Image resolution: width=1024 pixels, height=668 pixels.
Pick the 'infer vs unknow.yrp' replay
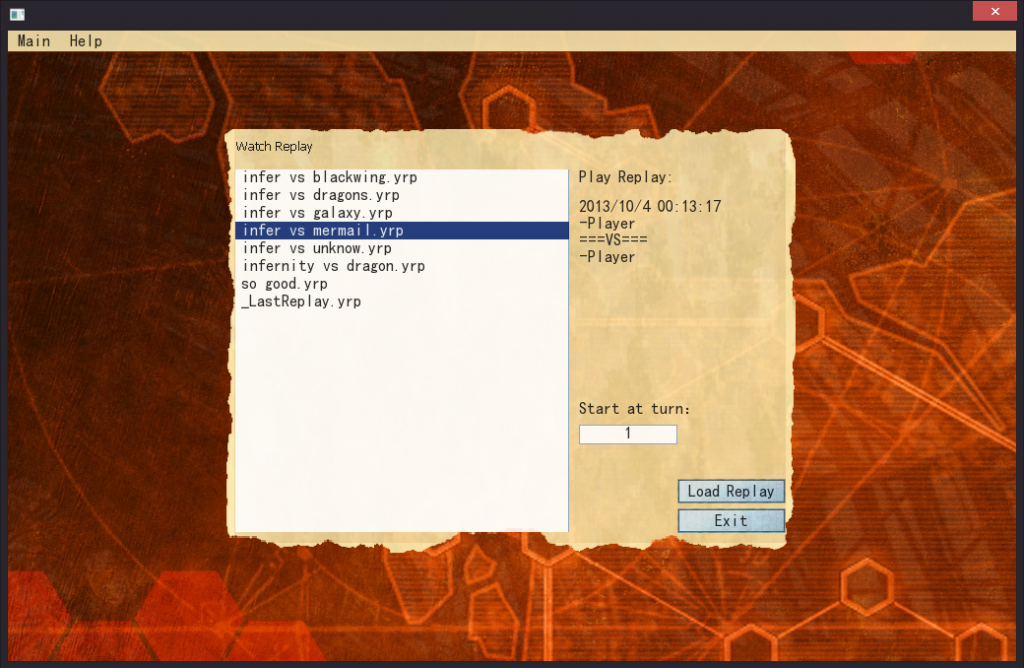coord(317,248)
